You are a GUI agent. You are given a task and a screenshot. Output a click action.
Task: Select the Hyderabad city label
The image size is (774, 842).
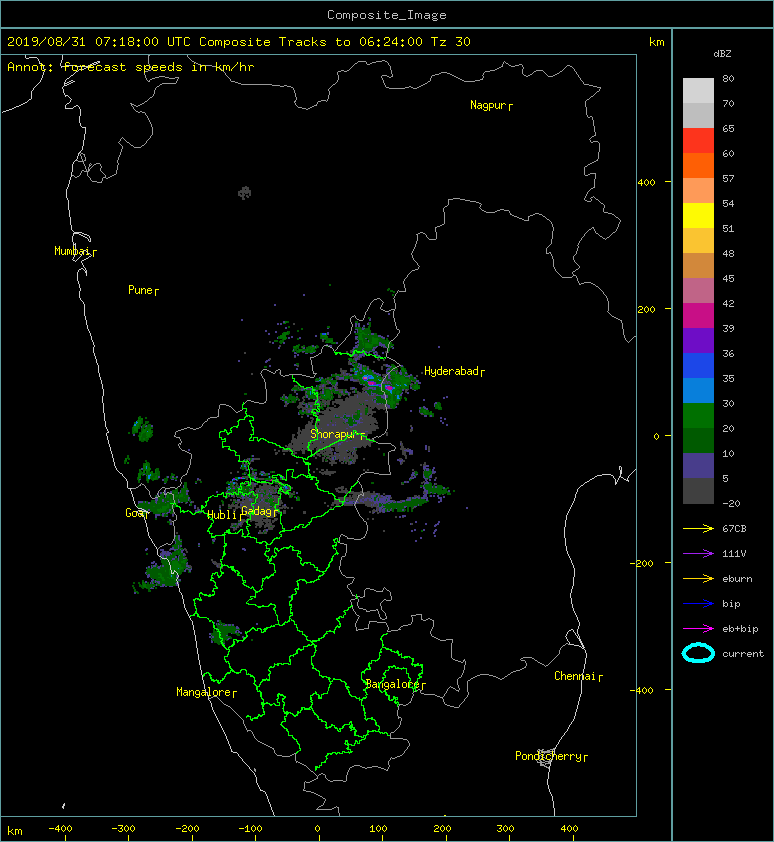tap(454, 371)
